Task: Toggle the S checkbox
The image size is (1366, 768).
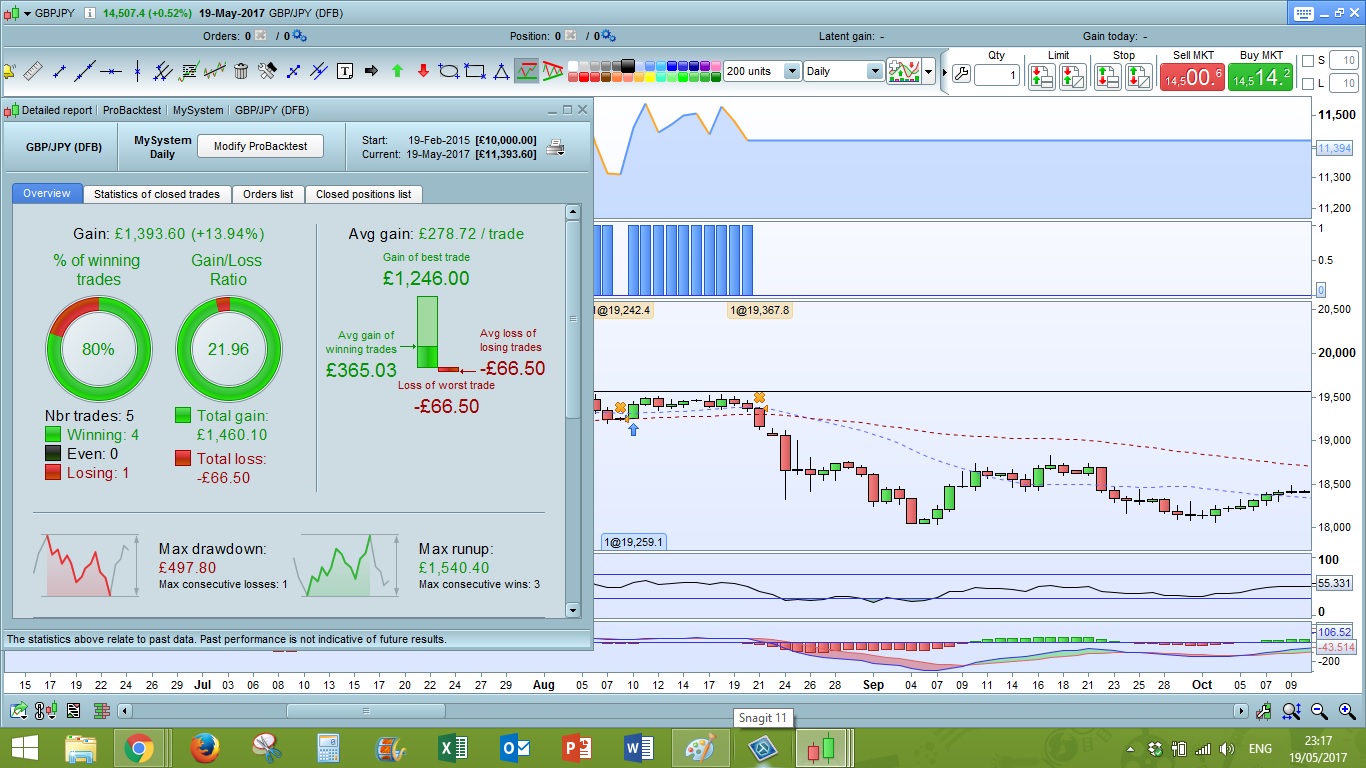Action: point(1308,61)
